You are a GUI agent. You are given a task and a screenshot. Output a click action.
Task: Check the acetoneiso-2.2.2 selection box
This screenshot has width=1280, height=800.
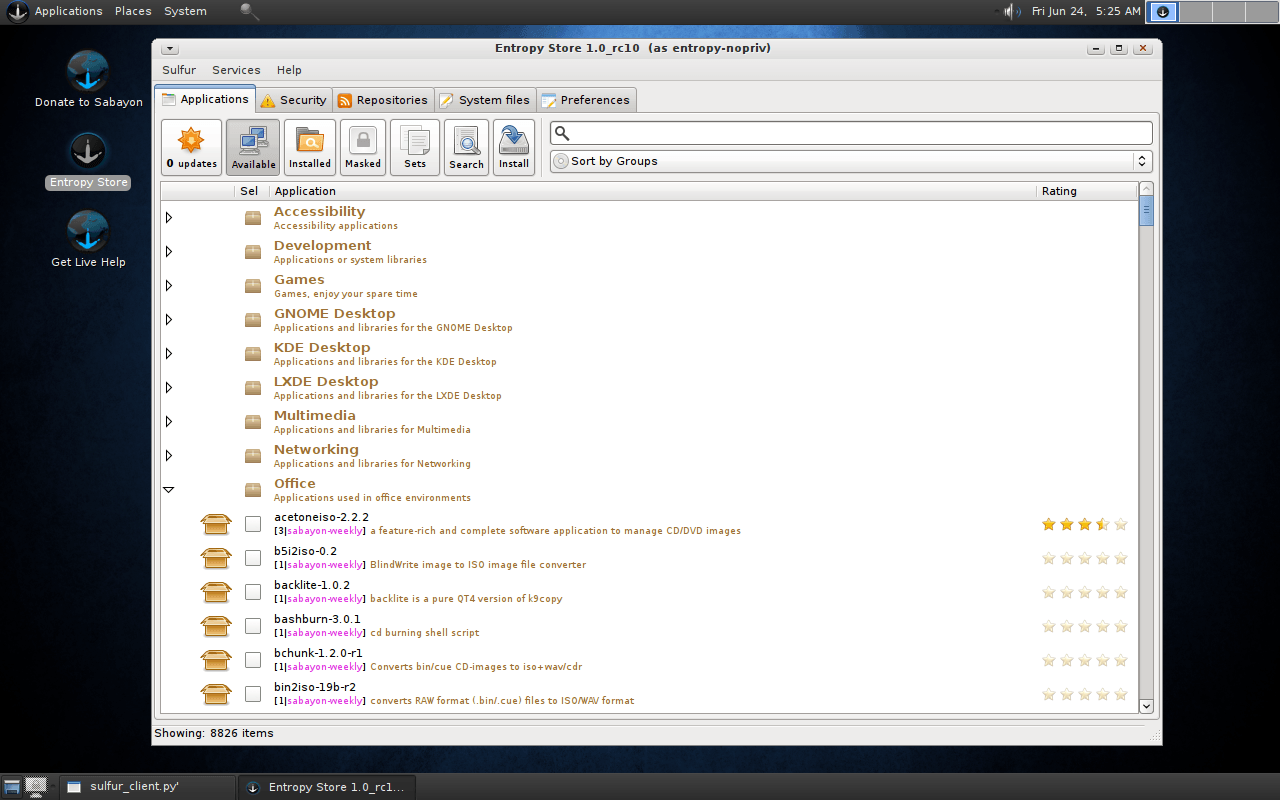coord(253,524)
